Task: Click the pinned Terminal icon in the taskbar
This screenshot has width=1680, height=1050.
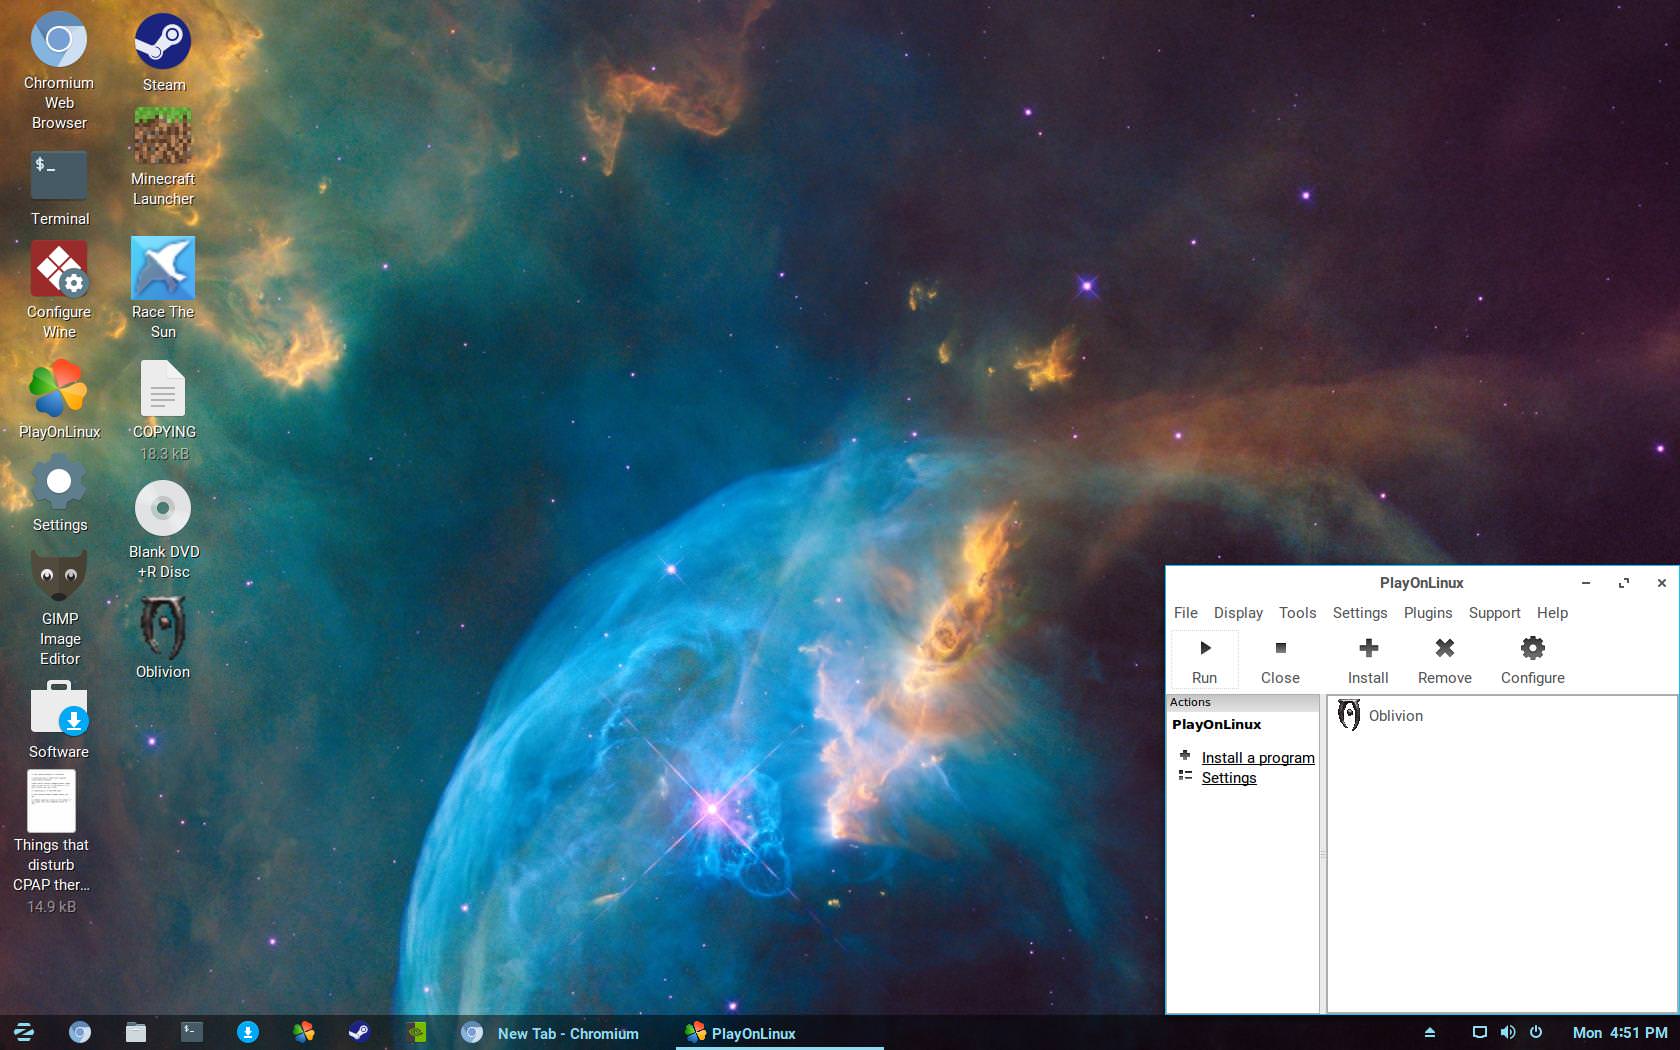Action: [x=192, y=1032]
